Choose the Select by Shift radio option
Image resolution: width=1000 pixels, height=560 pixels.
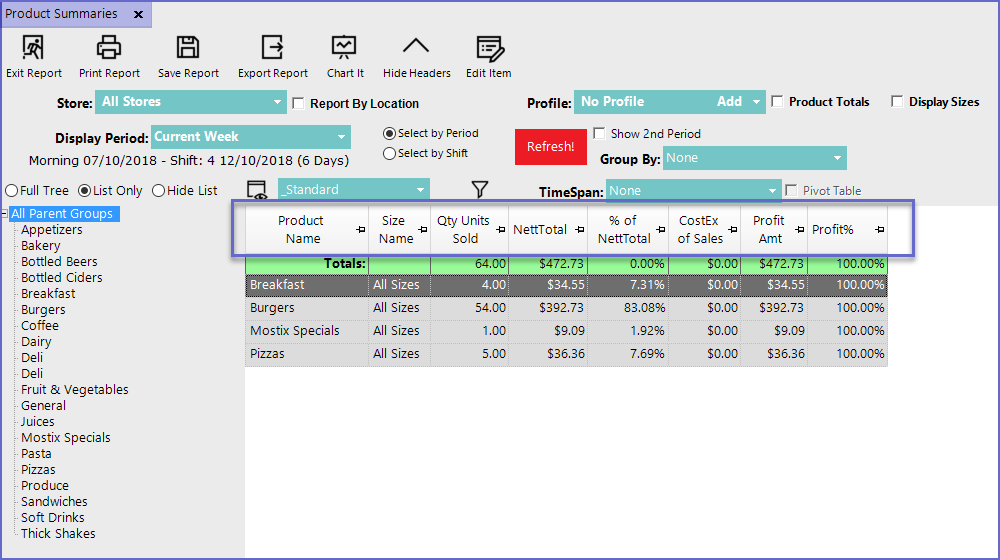389,154
